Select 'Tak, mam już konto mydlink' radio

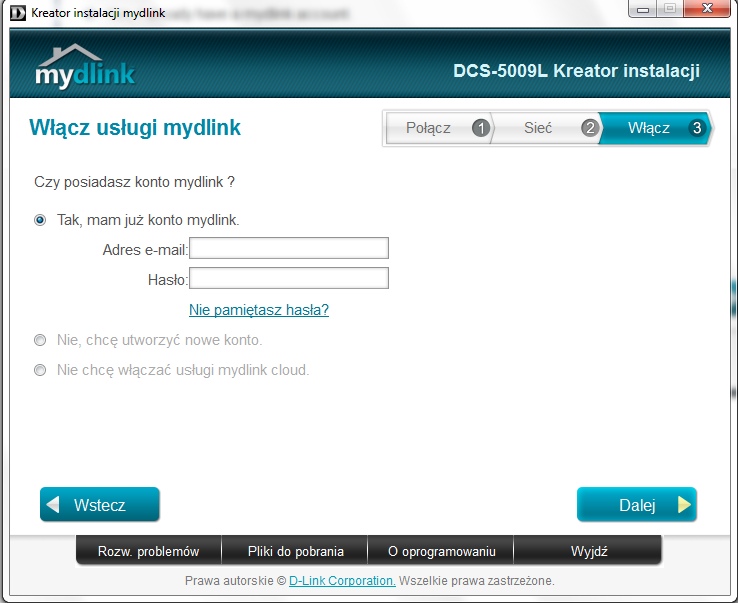40,220
